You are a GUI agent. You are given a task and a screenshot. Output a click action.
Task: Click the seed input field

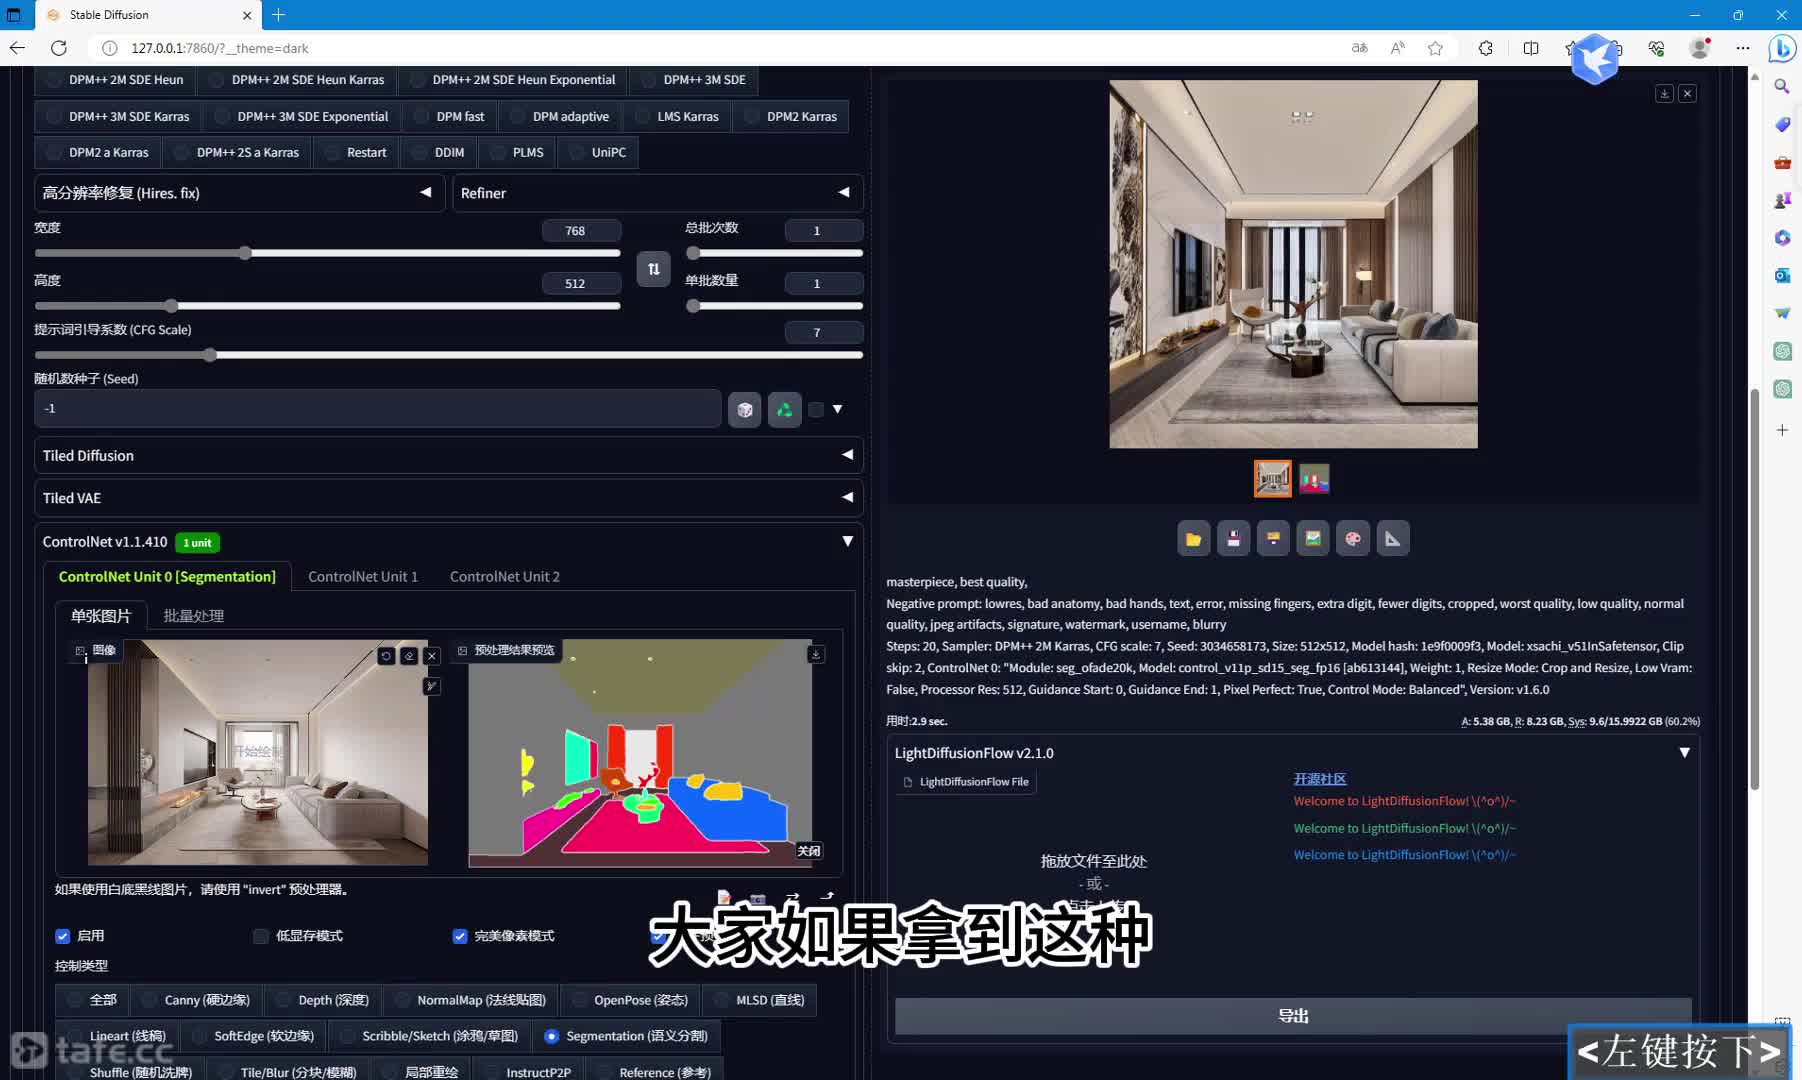coord(378,409)
